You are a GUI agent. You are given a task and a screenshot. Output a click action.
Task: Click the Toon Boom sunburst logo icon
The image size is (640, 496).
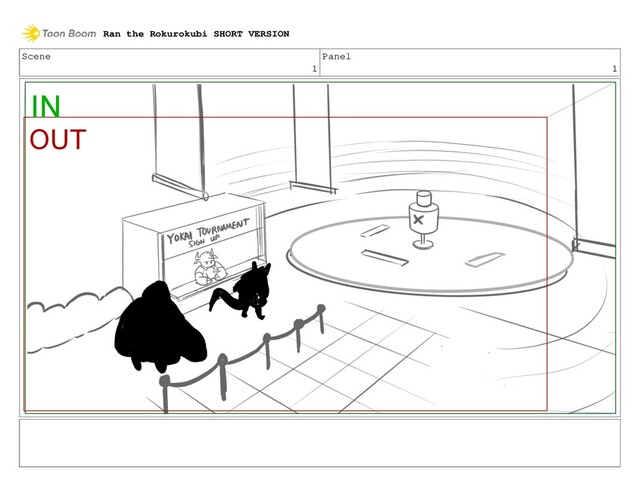click(x=31, y=33)
